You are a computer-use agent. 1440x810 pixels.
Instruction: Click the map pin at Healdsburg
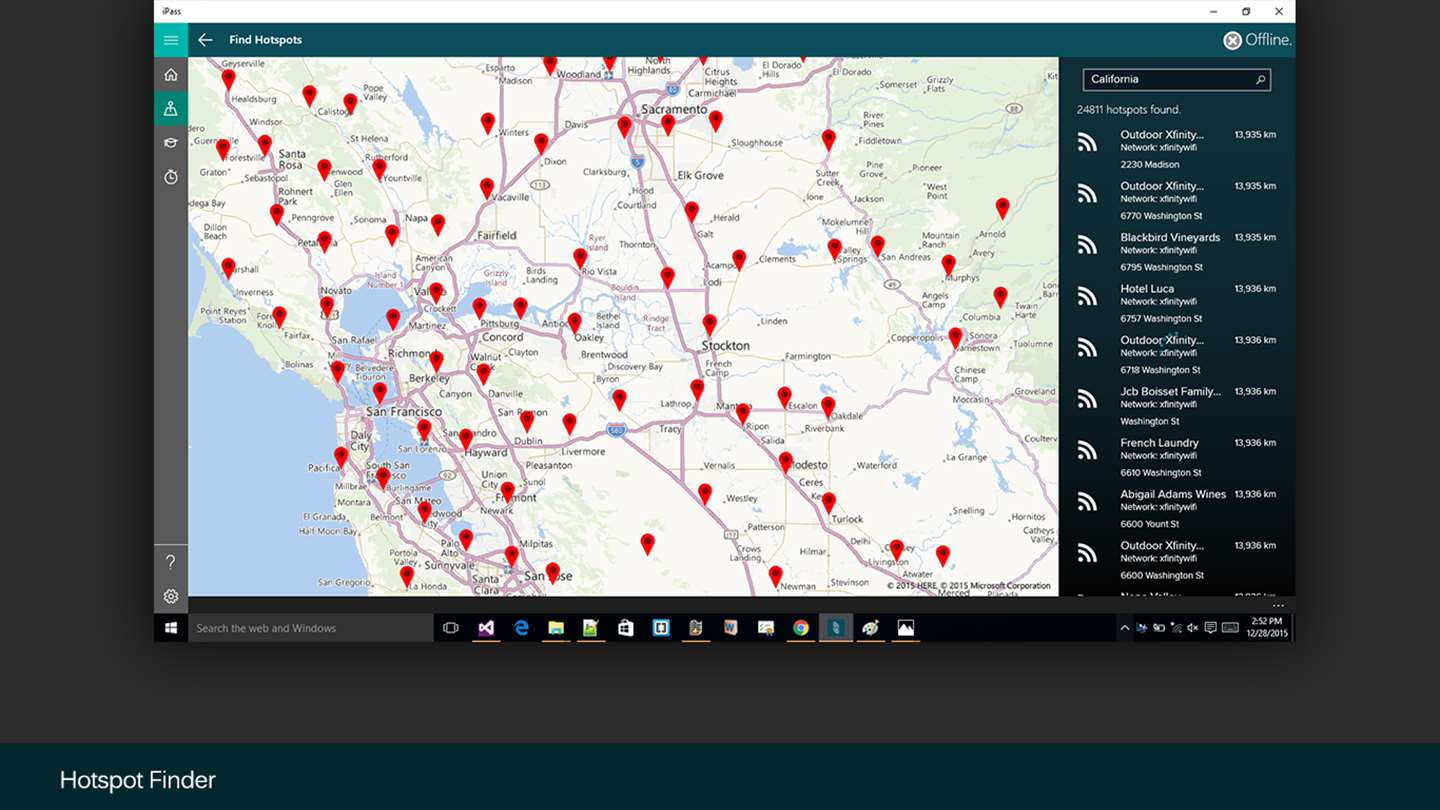coord(228,80)
